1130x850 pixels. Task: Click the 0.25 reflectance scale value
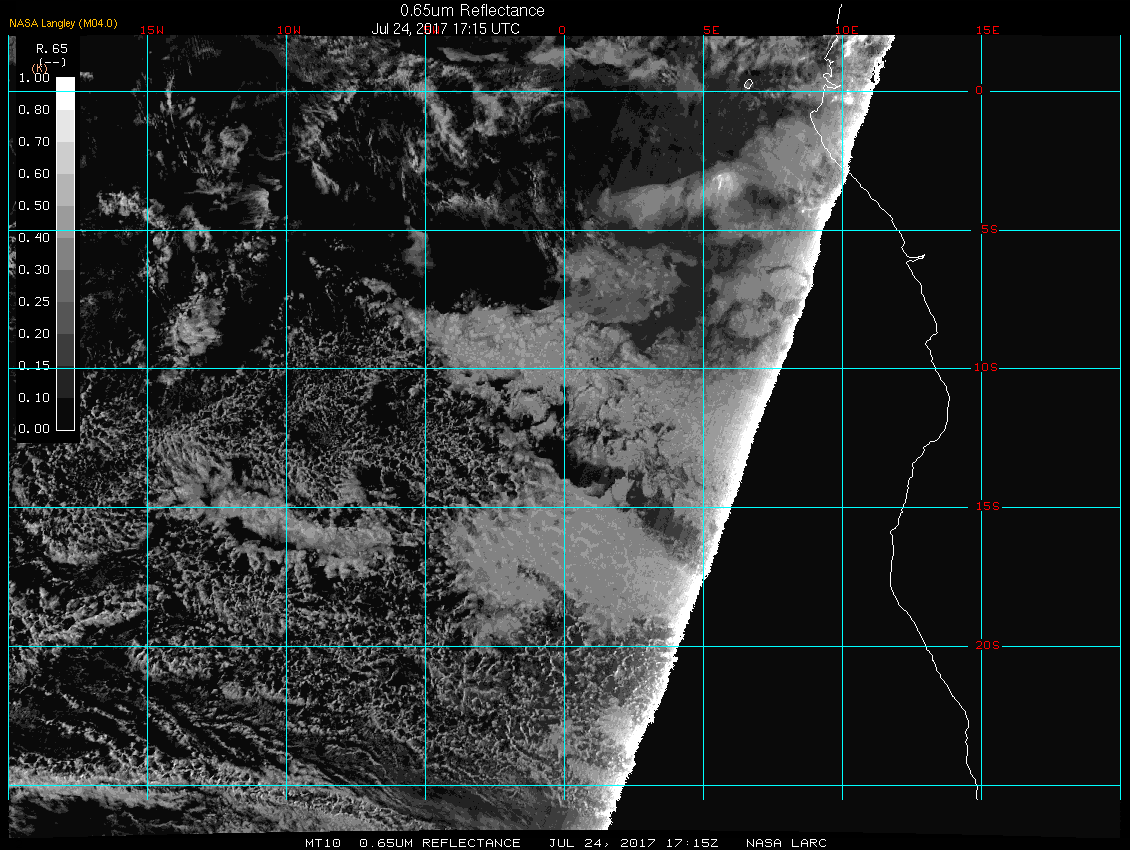click(34, 301)
